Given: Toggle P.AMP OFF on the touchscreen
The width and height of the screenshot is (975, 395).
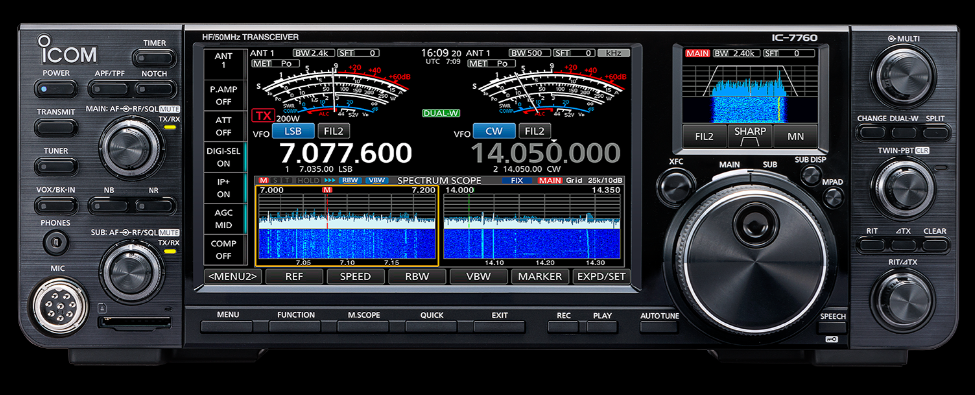Looking at the screenshot, I should (224, 95).
